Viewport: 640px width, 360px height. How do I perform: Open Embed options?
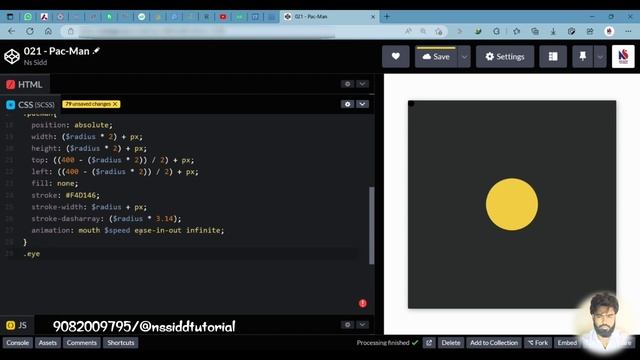567,342
